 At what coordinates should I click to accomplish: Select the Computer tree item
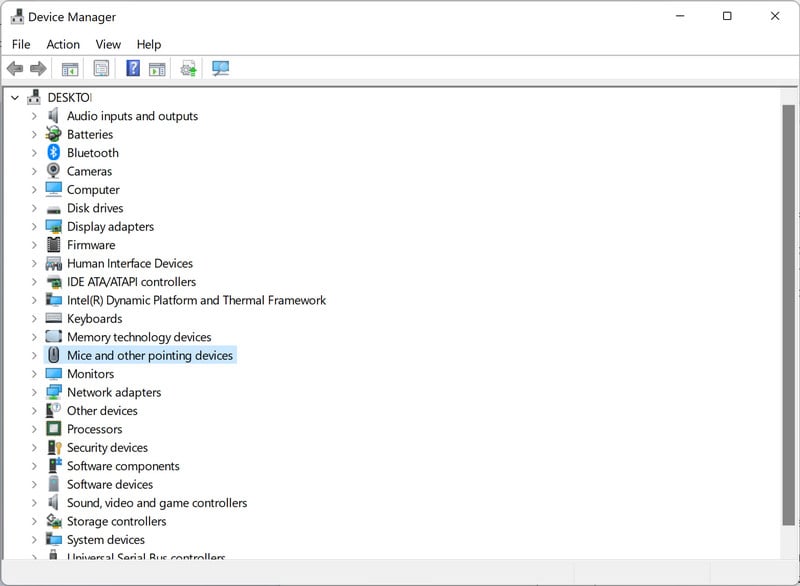point(93,190)
